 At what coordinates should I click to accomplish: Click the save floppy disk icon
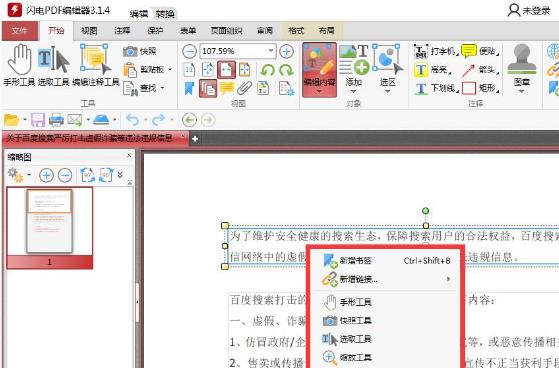pyautogui.click(x=37, y=120)
